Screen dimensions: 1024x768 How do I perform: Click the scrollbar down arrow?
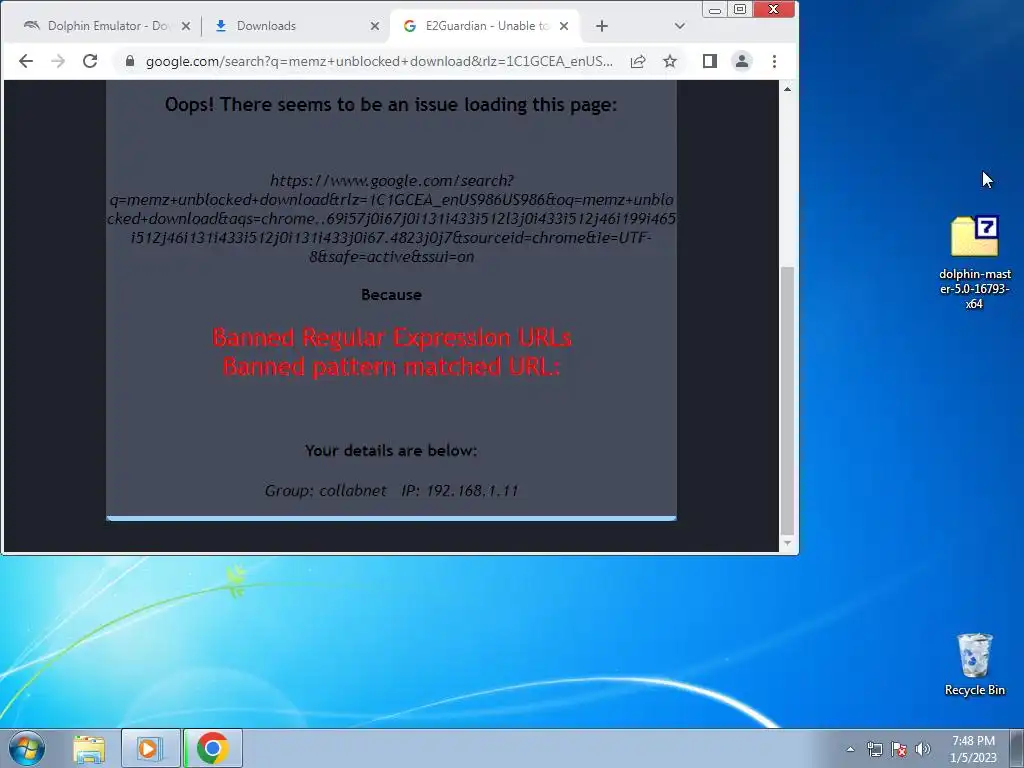click(788, 543)
